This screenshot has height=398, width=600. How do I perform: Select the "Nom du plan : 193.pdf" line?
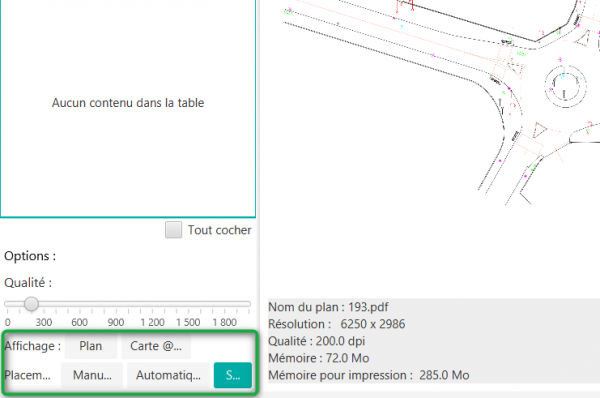tap(328, 307)
